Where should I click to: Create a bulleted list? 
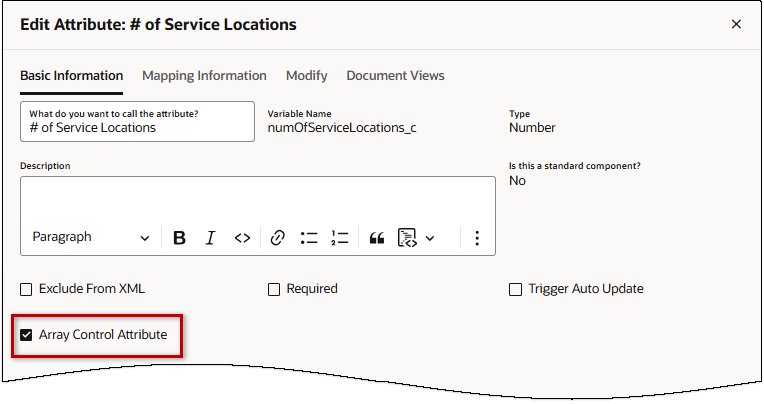click(x=309, y=238)
